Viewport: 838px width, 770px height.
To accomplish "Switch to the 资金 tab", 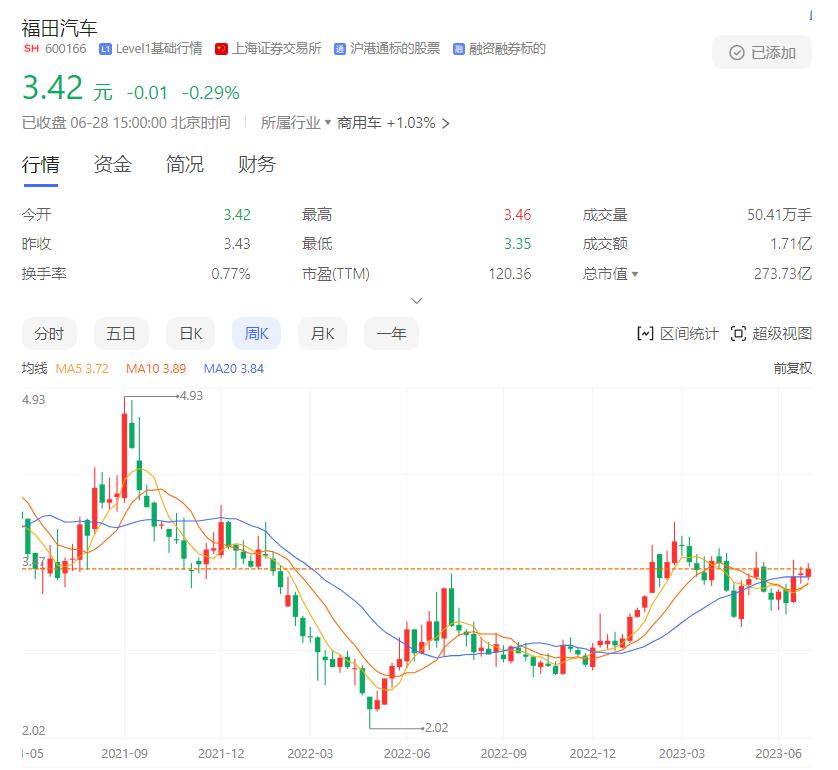I will [x=110, y=164].
